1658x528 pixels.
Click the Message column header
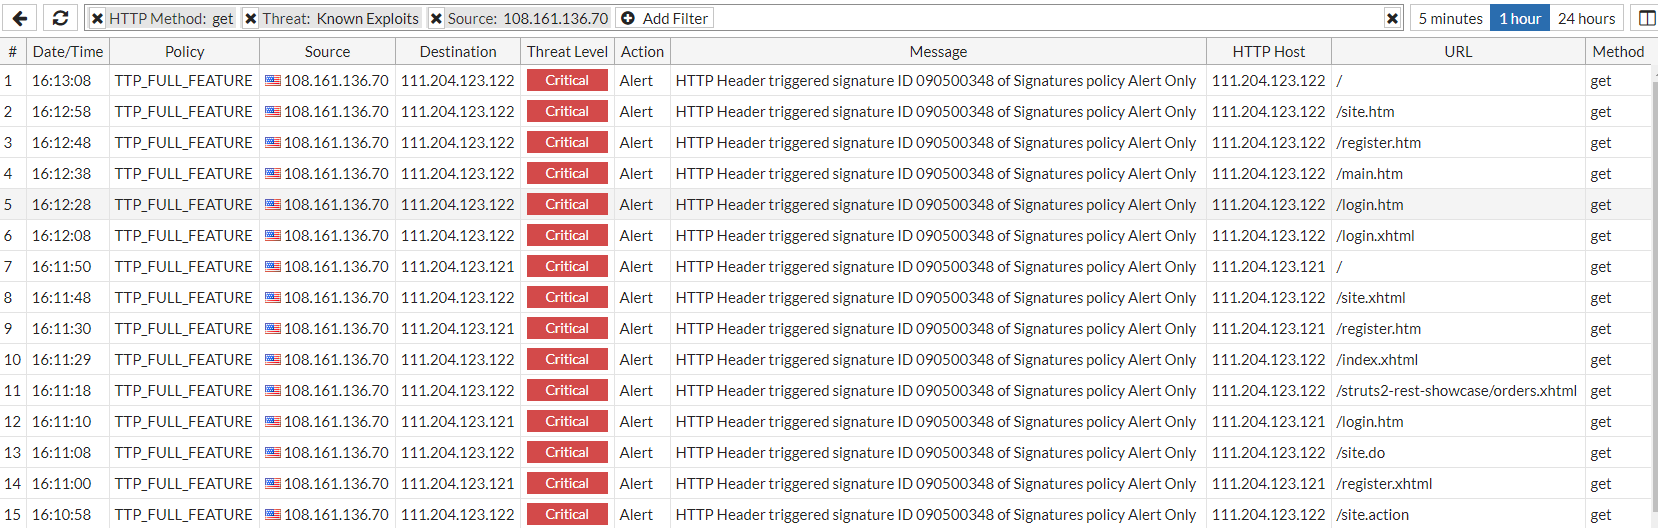938,52
